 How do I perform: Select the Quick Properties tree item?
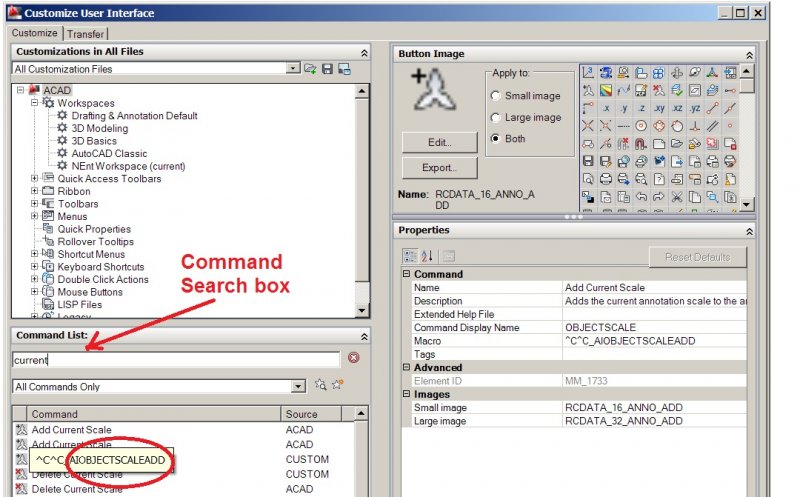(x=94, y=229)
